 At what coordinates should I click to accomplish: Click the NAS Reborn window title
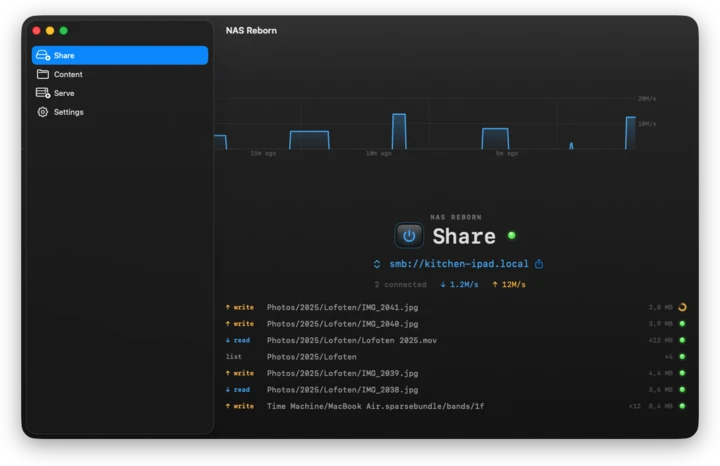coord(251,30)
